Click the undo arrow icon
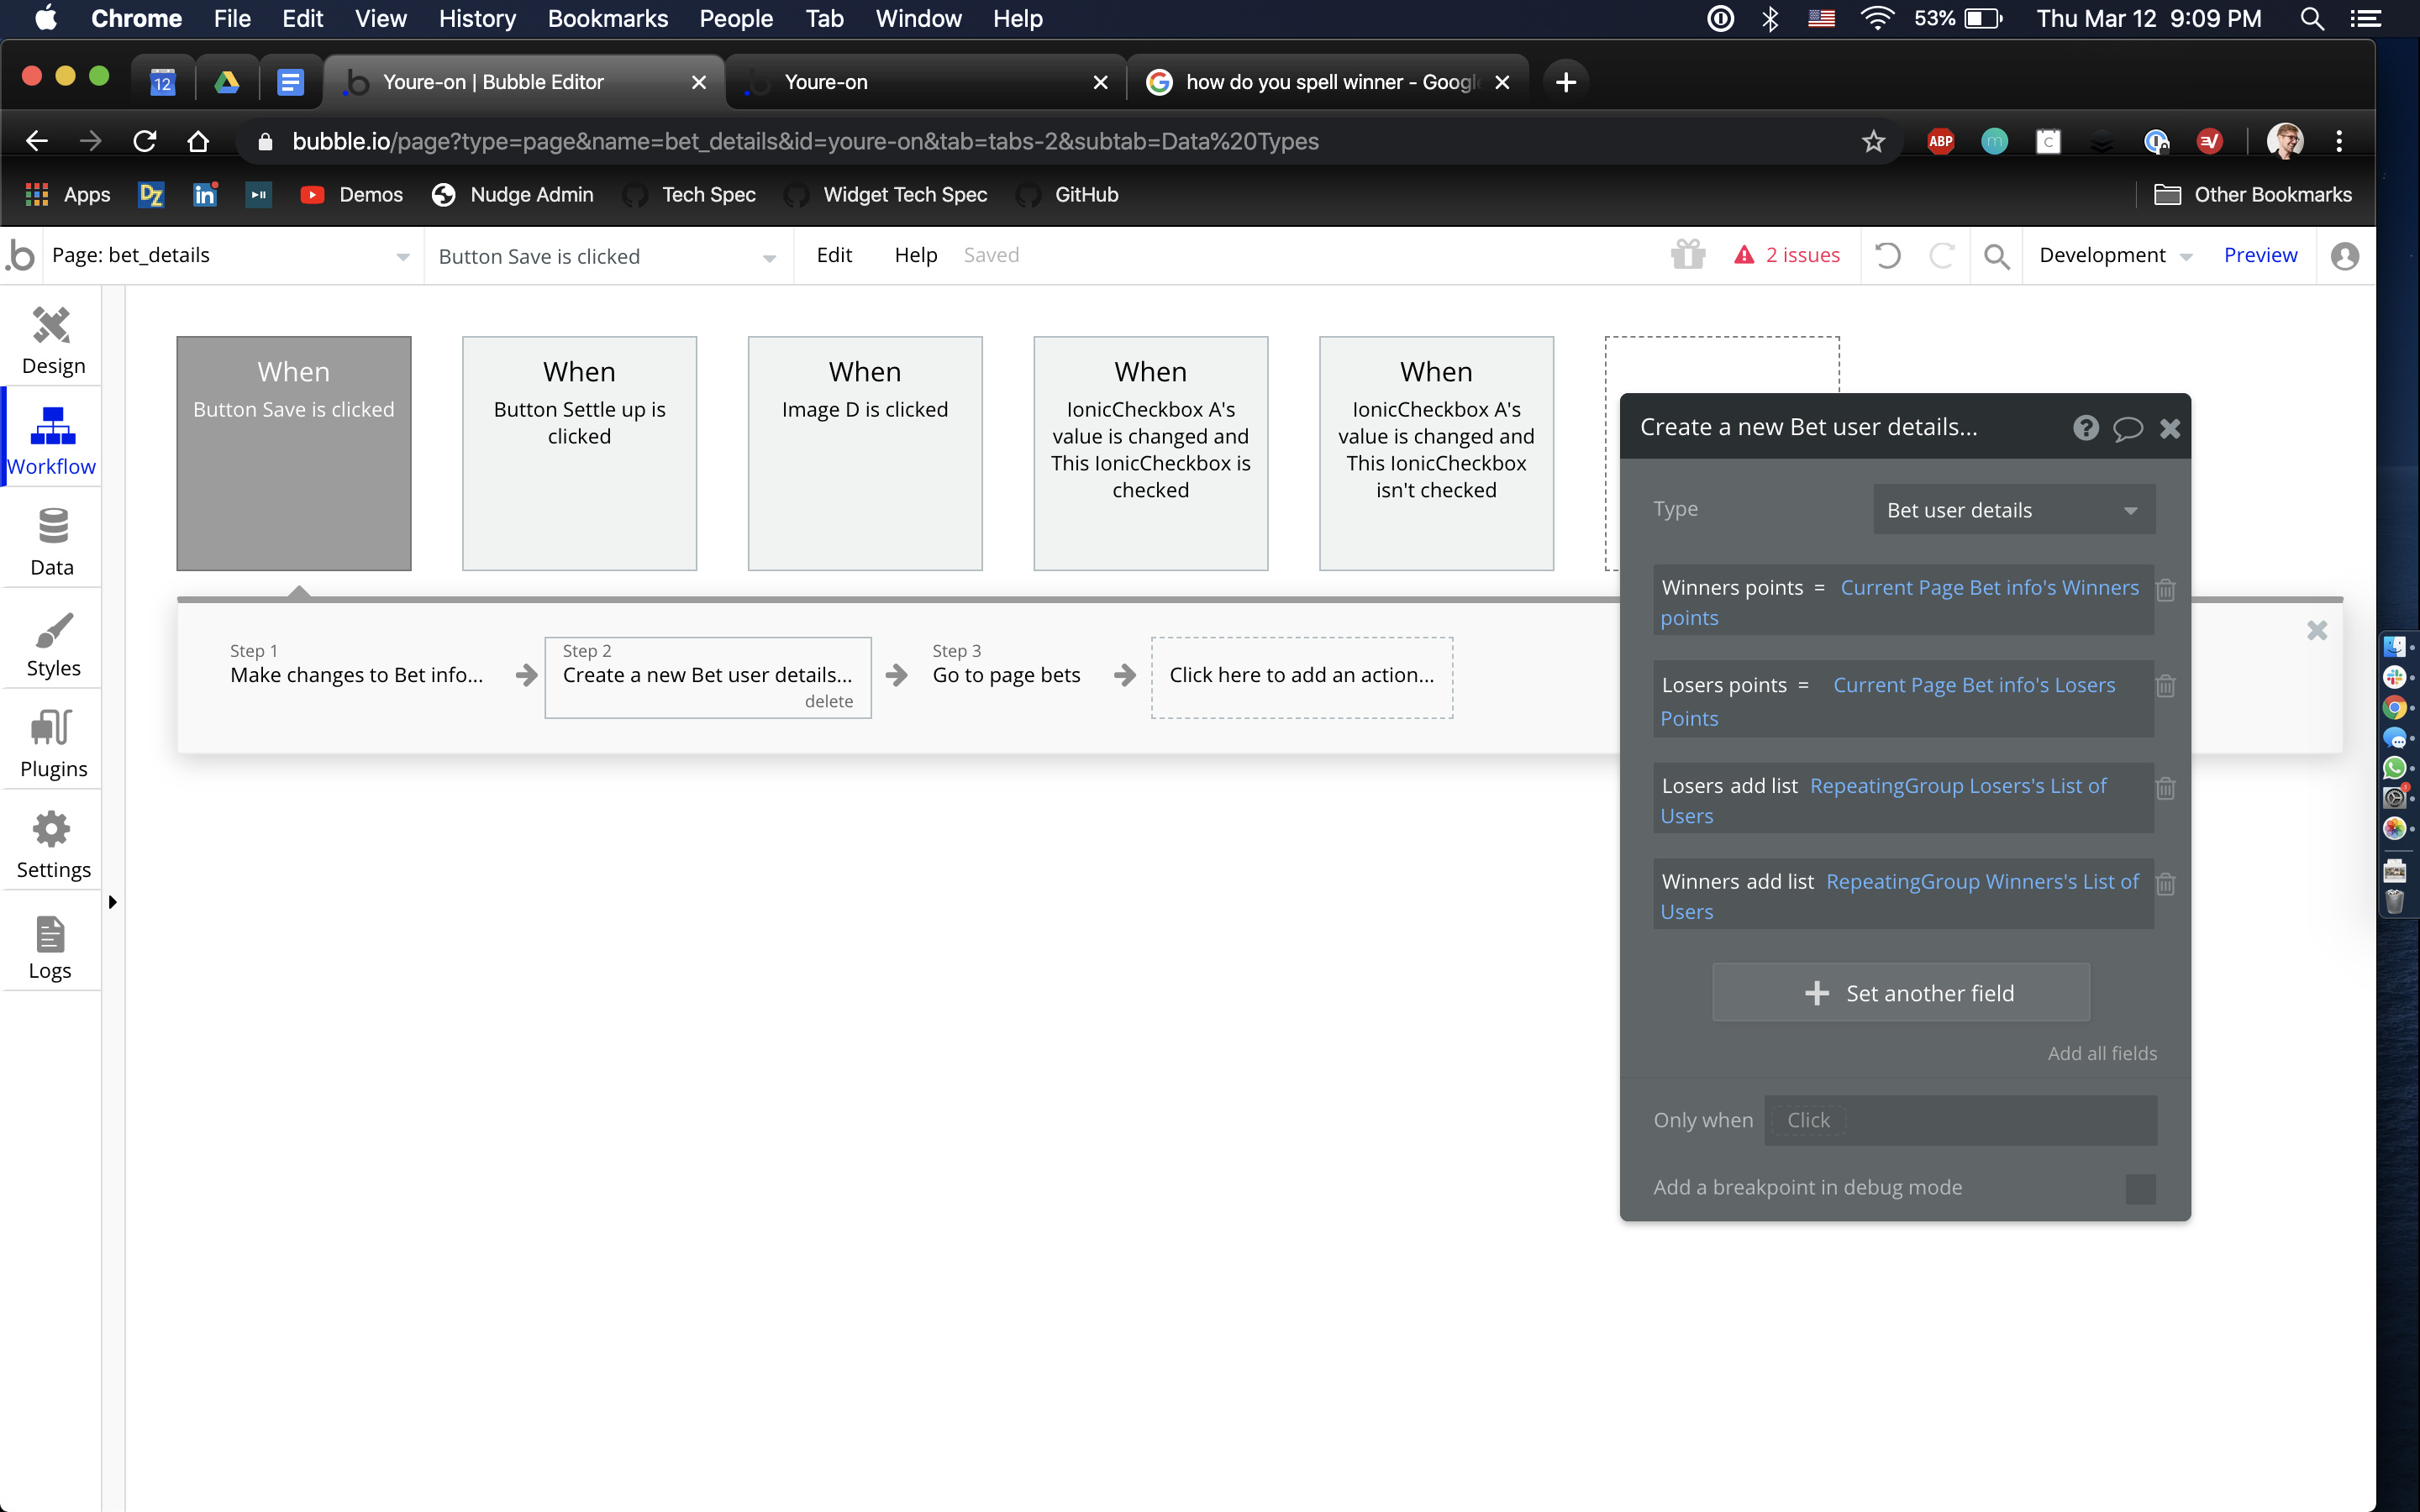This screenshot has width=2420, height=1512. pos(1887,255)
